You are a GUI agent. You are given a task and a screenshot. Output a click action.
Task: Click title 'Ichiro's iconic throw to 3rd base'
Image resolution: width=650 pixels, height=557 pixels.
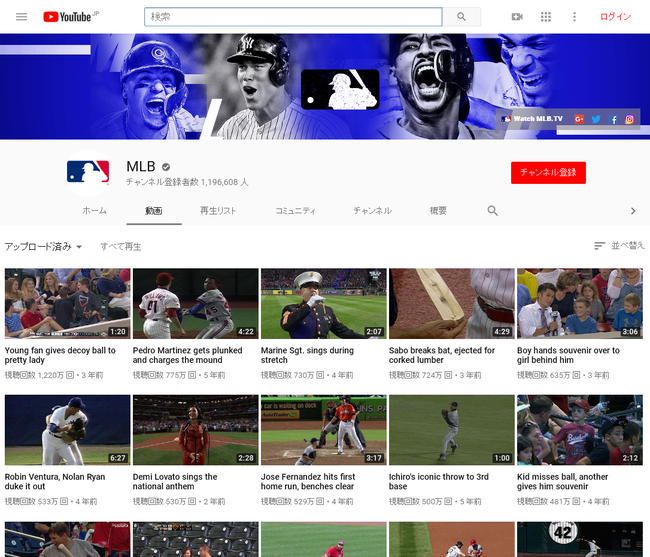(x=439, y=482)
